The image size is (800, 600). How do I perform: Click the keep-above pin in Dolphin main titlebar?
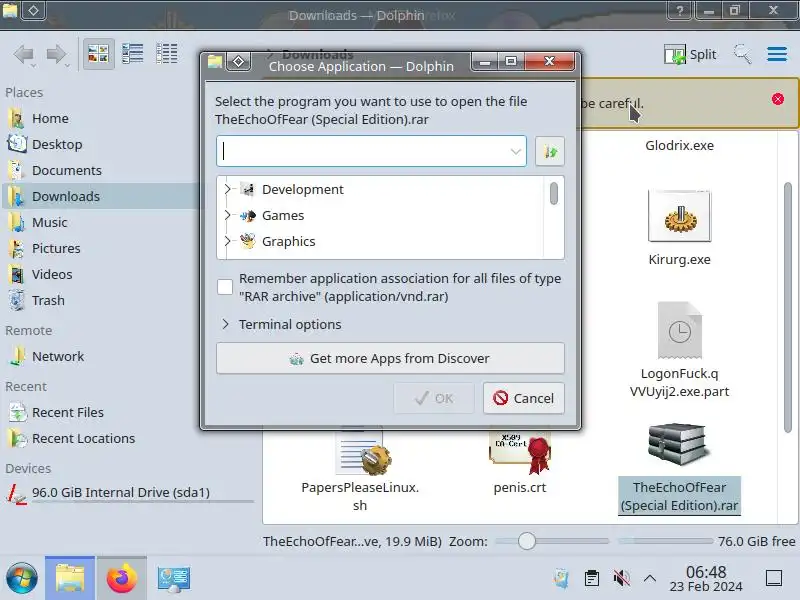[x=33, y=10]
